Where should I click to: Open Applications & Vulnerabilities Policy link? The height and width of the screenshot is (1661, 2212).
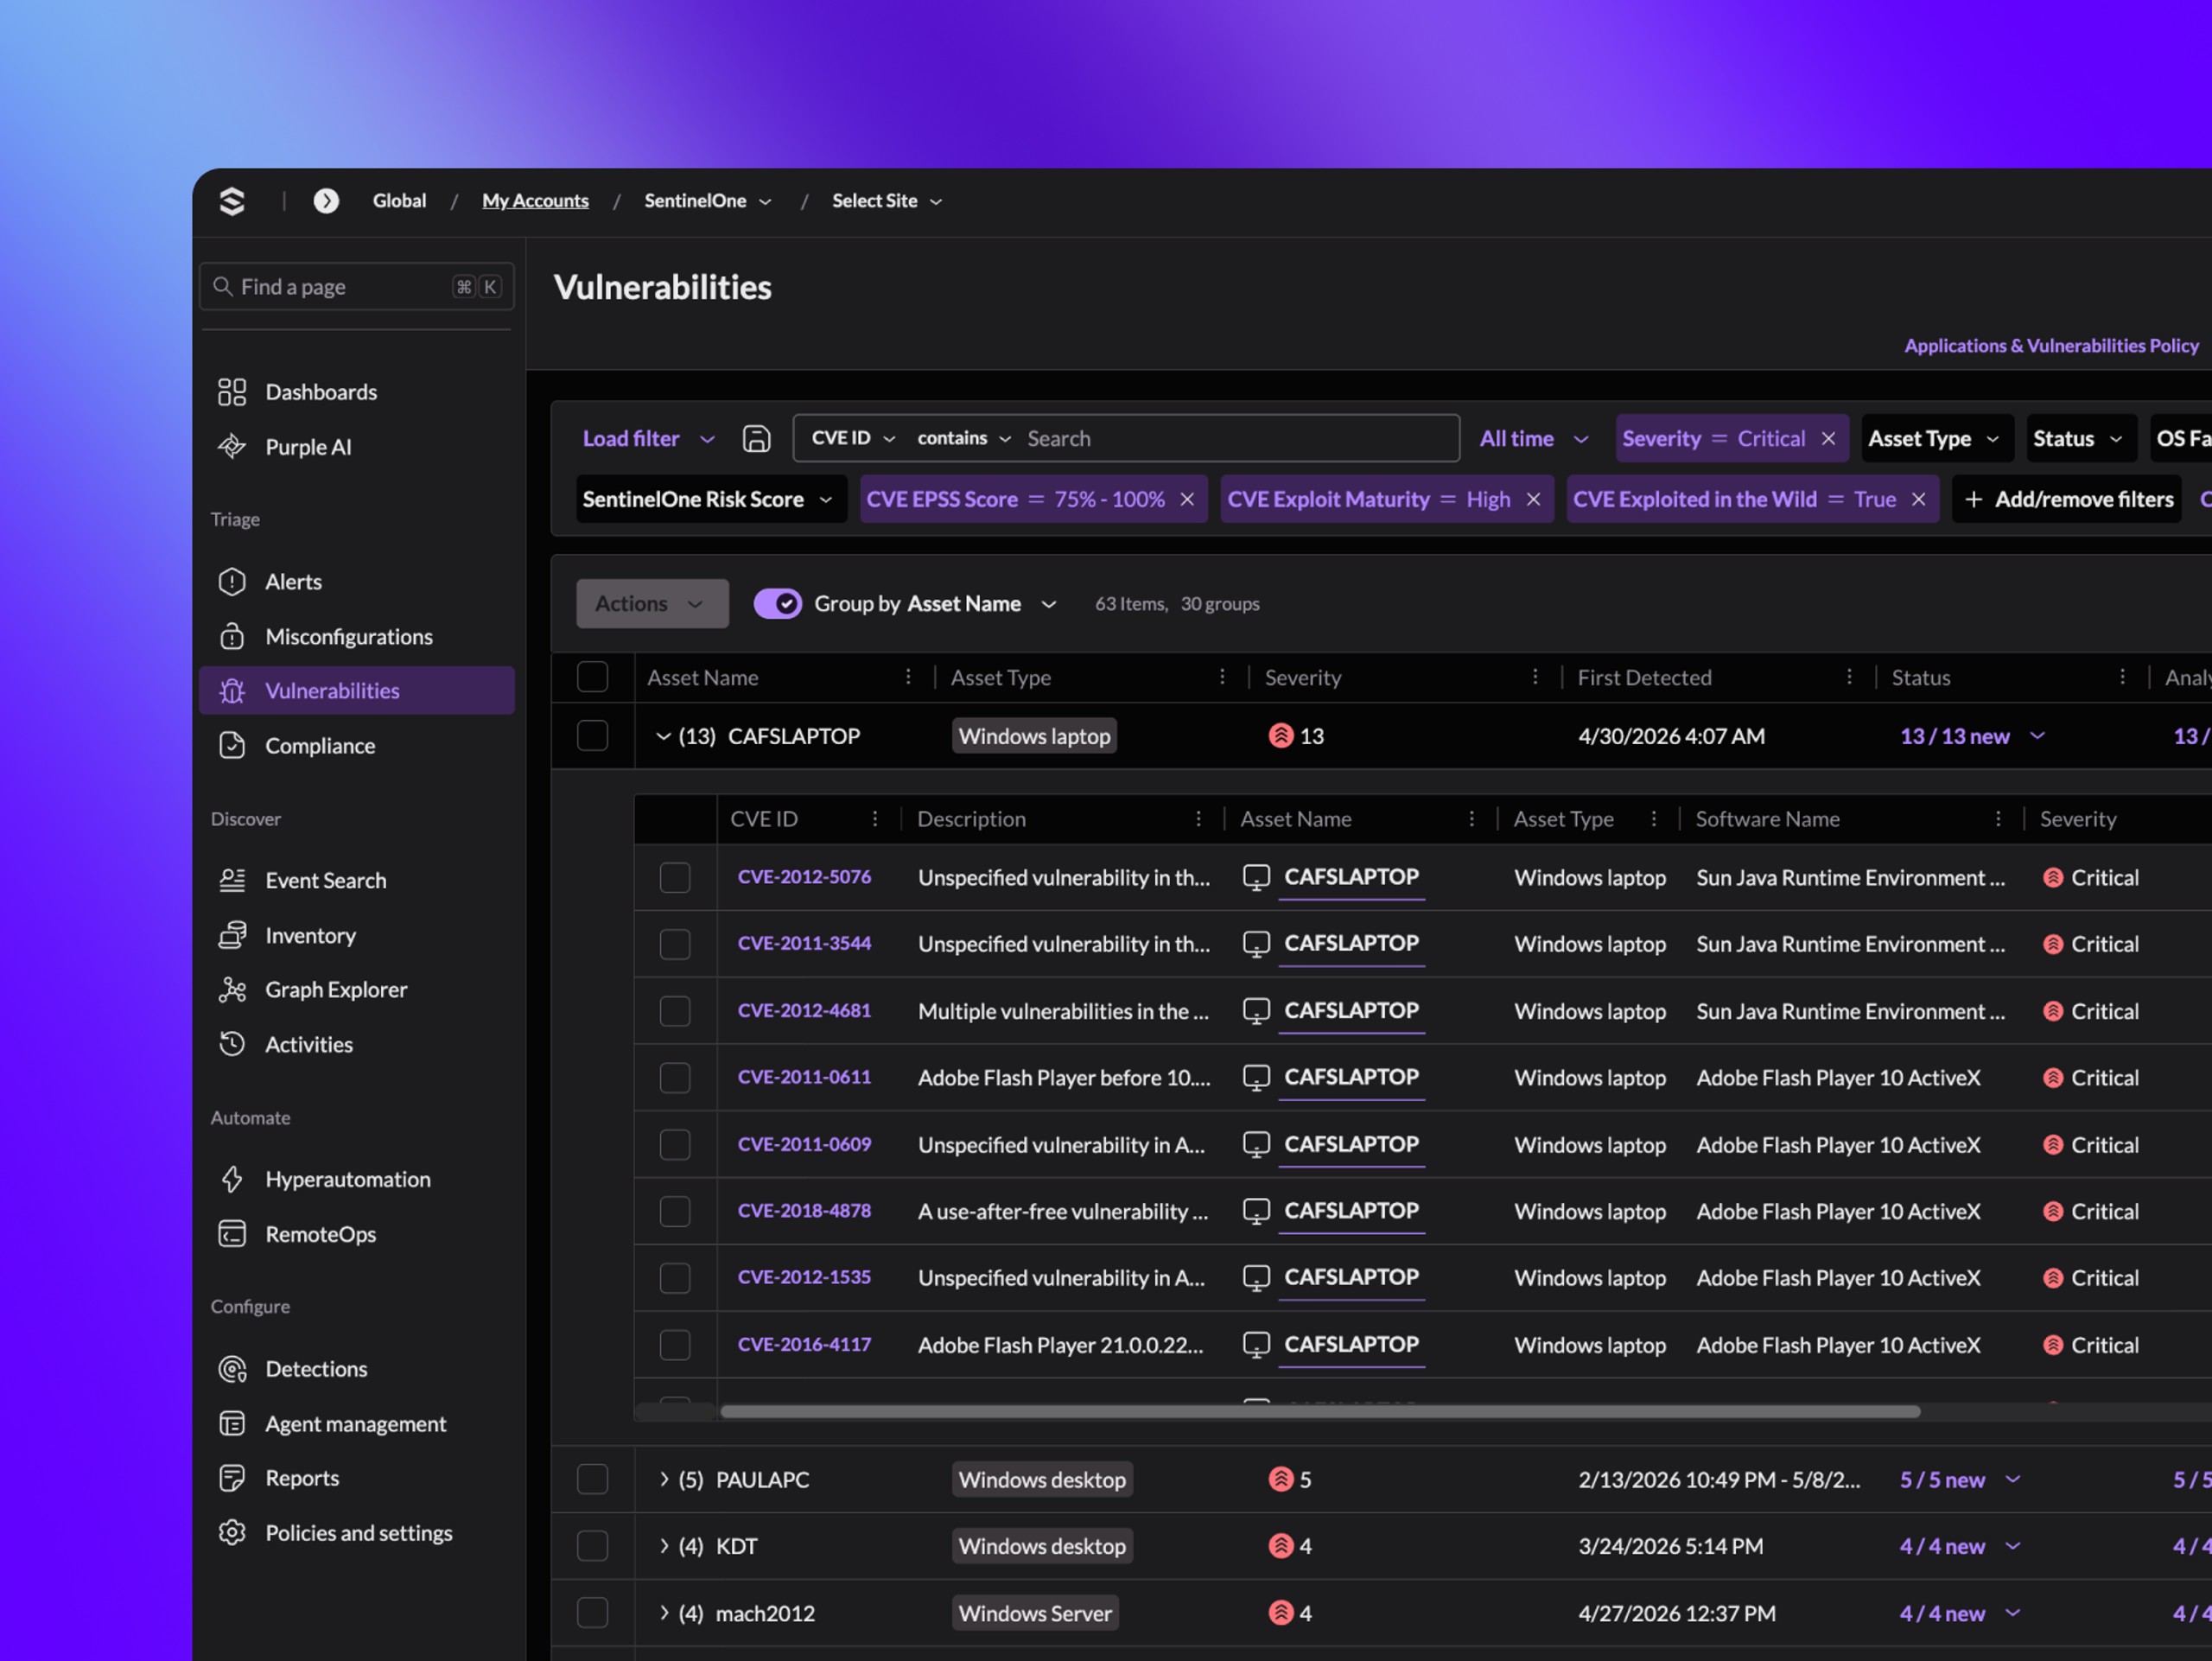pyautogui.click(x=2051, y=346)
